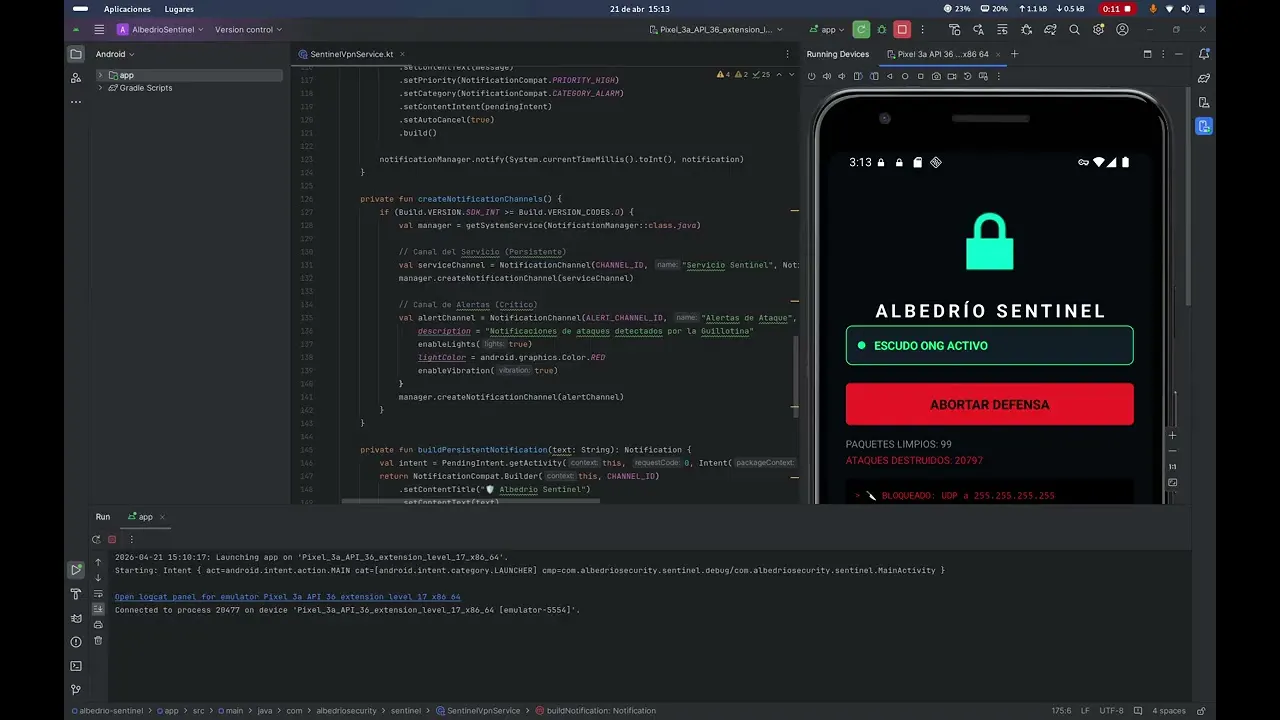Expand Gradle Scripts tree node
Viewport: 1280px width, 720px height.
100,88
